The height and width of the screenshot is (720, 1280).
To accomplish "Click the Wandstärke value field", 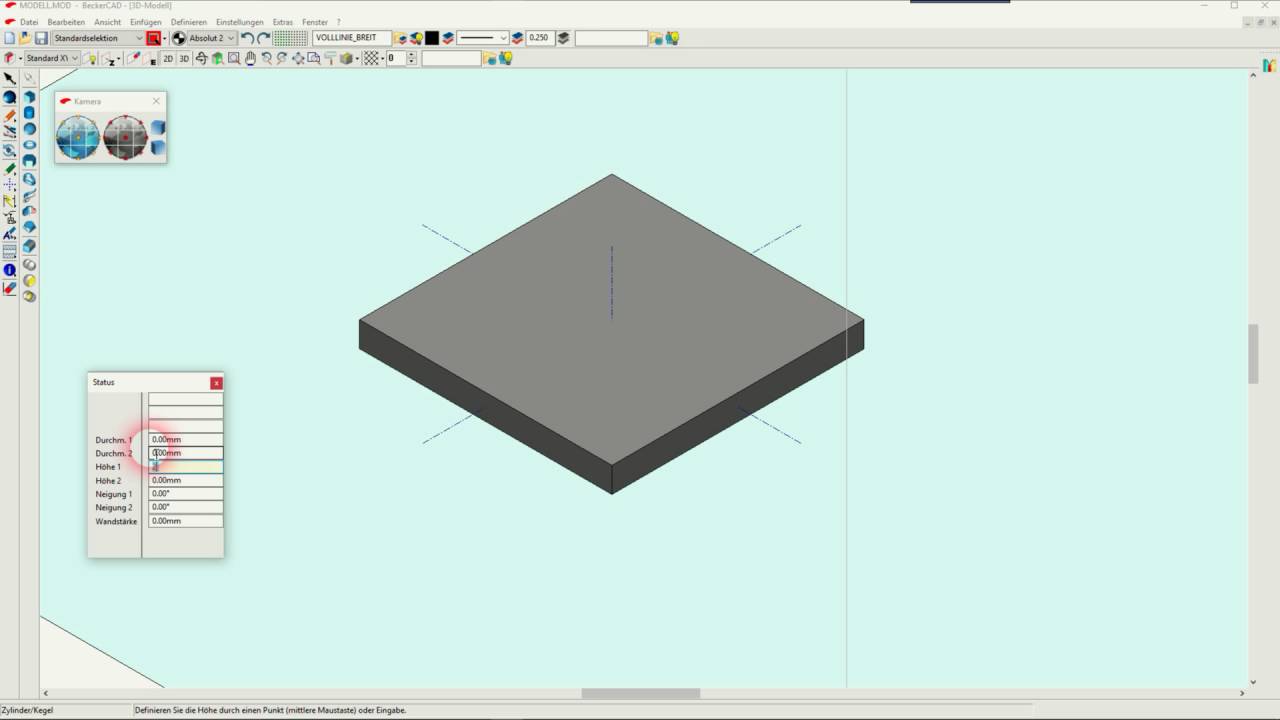I will (x=185, y=521).
